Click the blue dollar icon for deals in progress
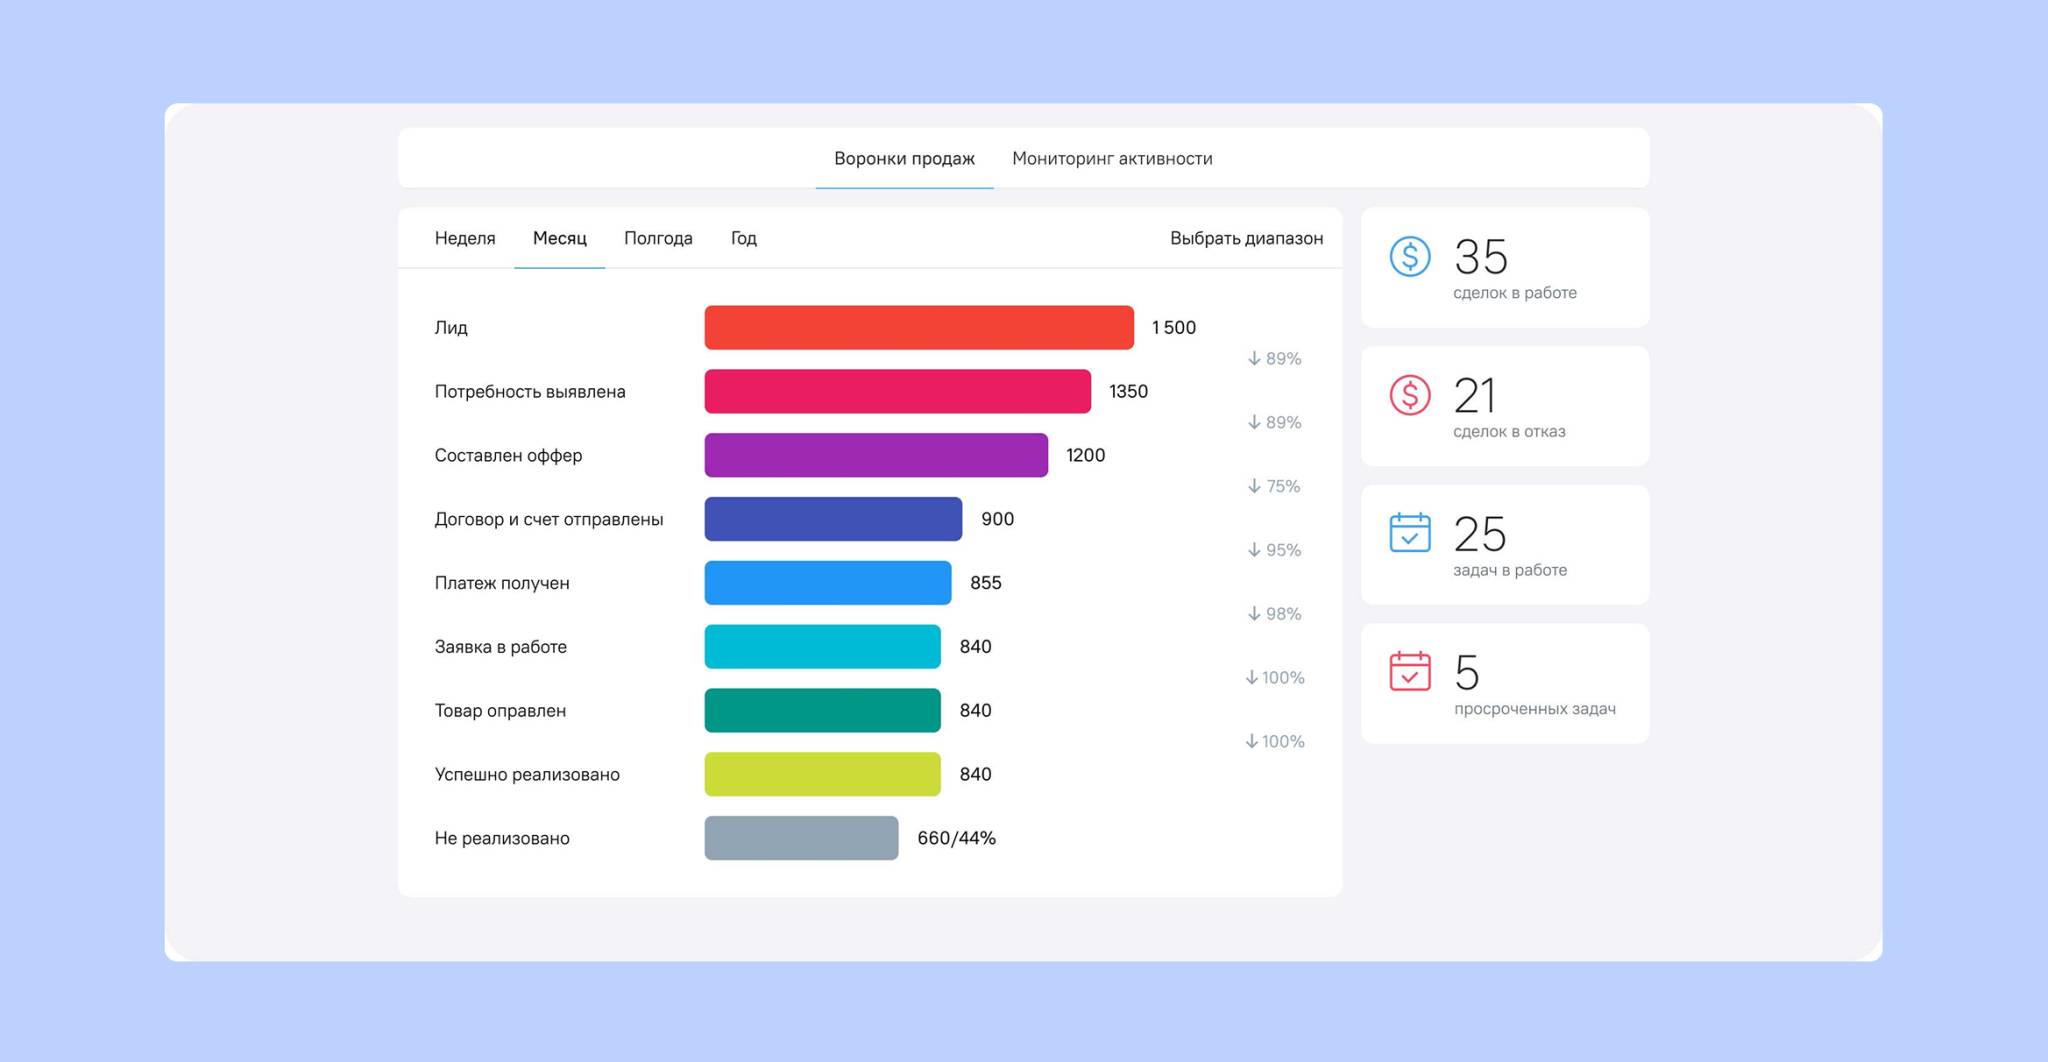 [1409, 257]
